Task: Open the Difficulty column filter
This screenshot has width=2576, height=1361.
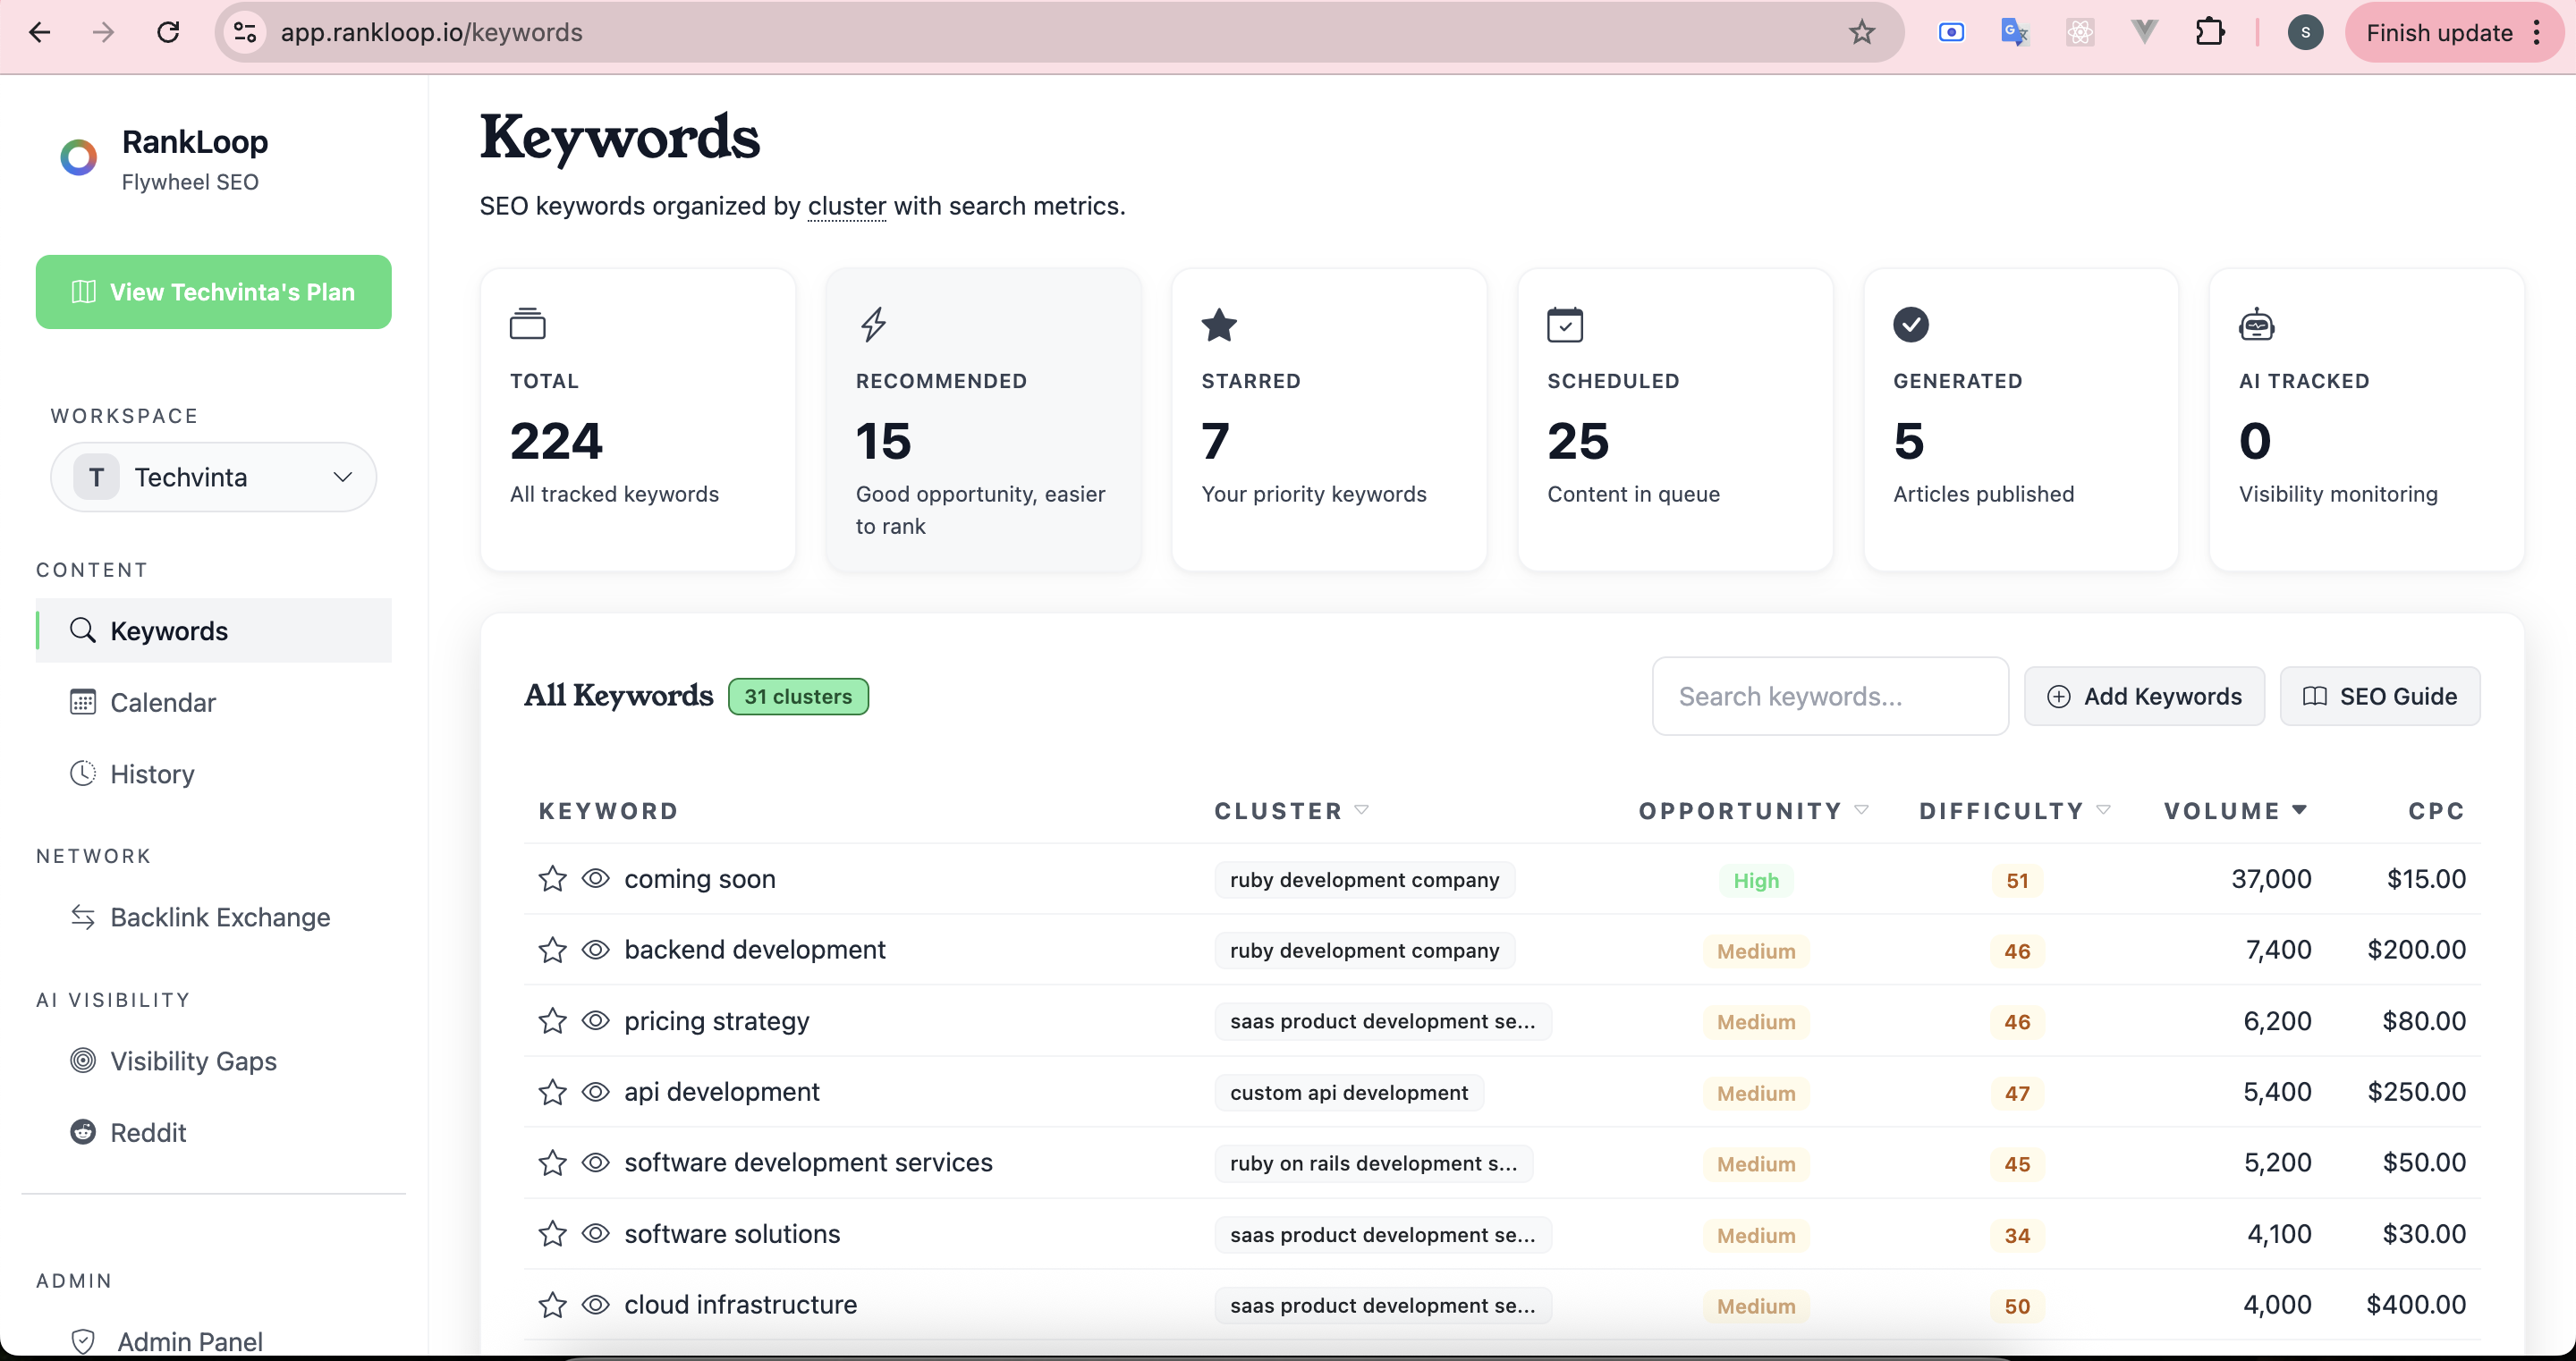Action: pos(2103,810)
